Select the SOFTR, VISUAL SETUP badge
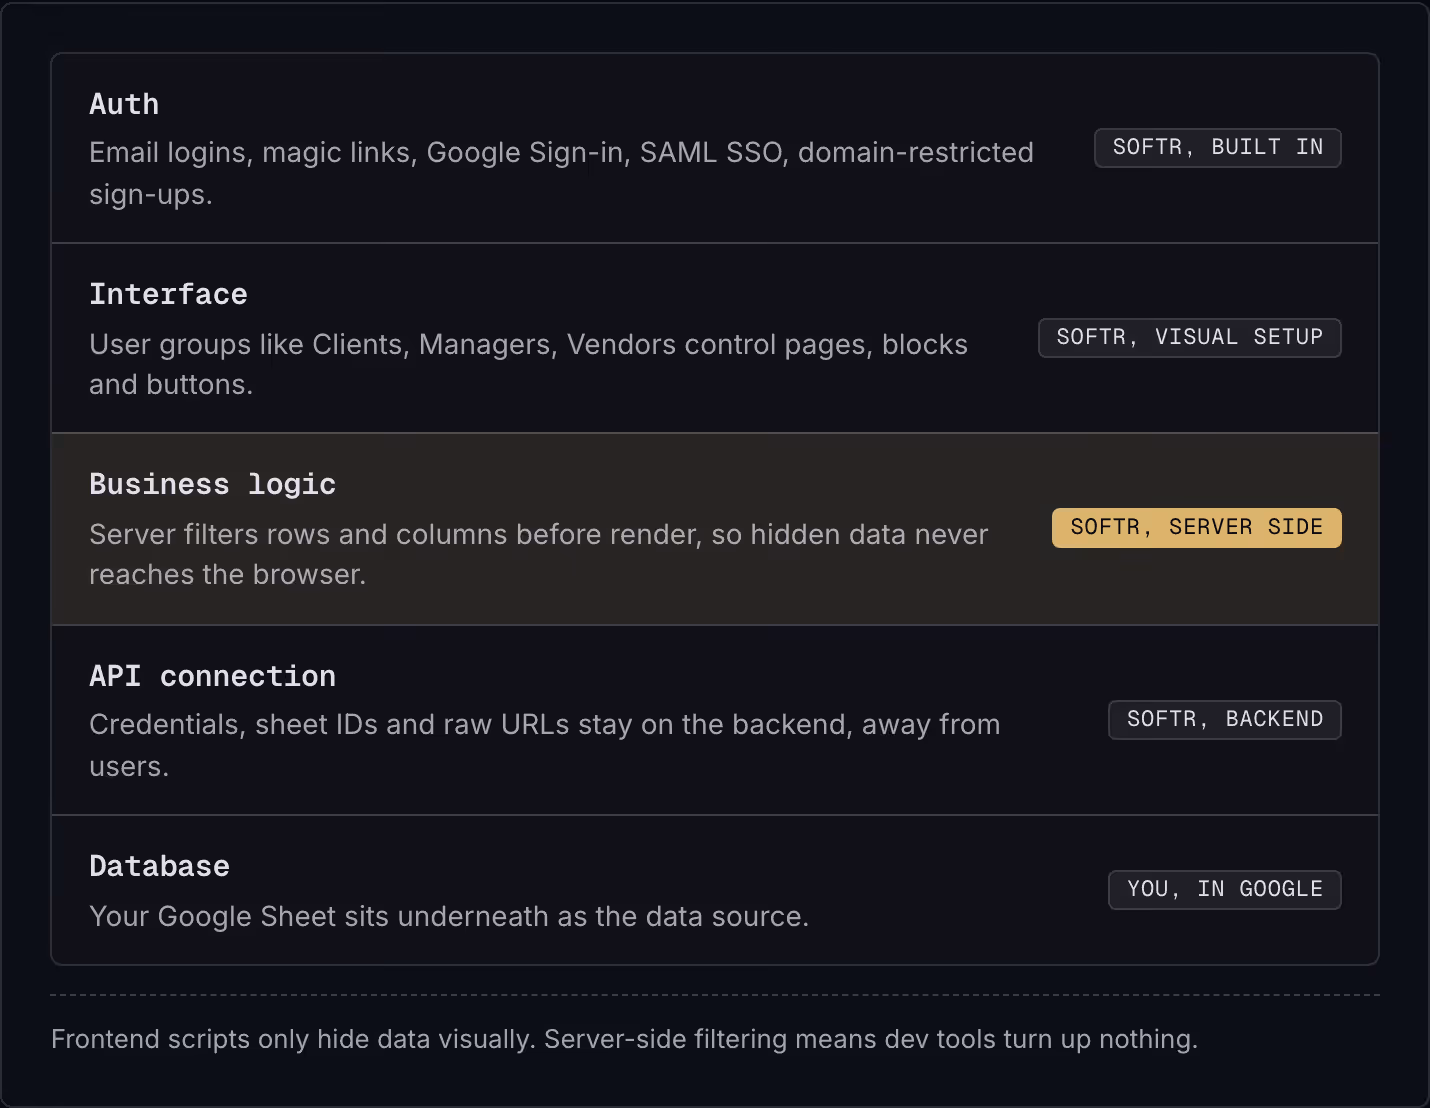This screenshot has height=1108, width=1430. (1189, 338)
